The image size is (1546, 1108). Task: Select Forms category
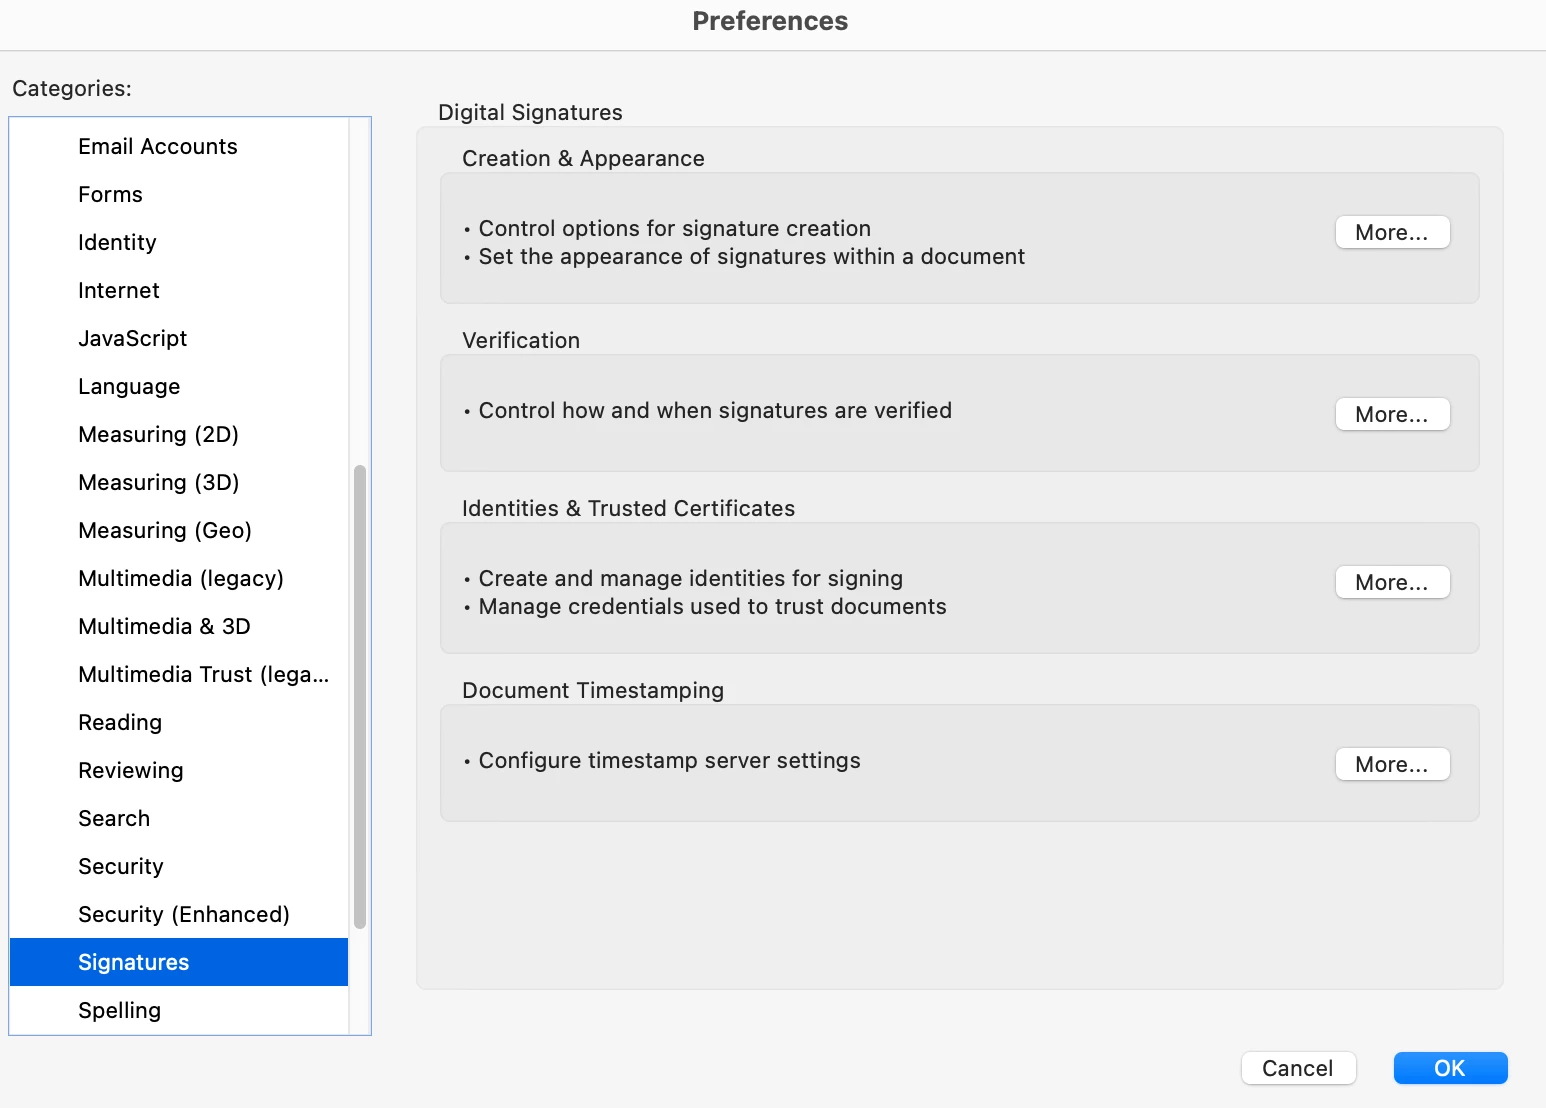179,194
